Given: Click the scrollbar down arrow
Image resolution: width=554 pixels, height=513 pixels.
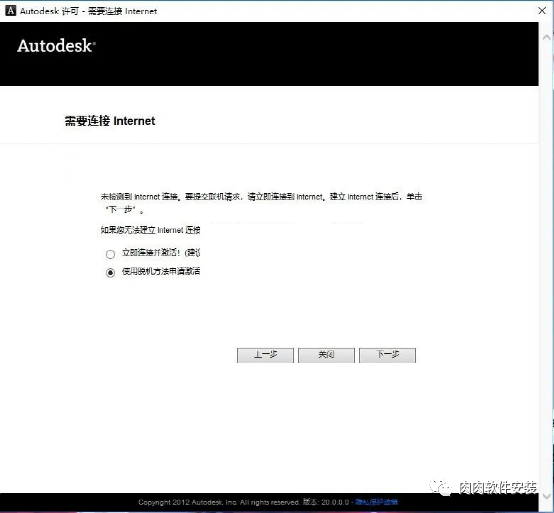Looking at the screenshot, I should (x=546, y=497).
